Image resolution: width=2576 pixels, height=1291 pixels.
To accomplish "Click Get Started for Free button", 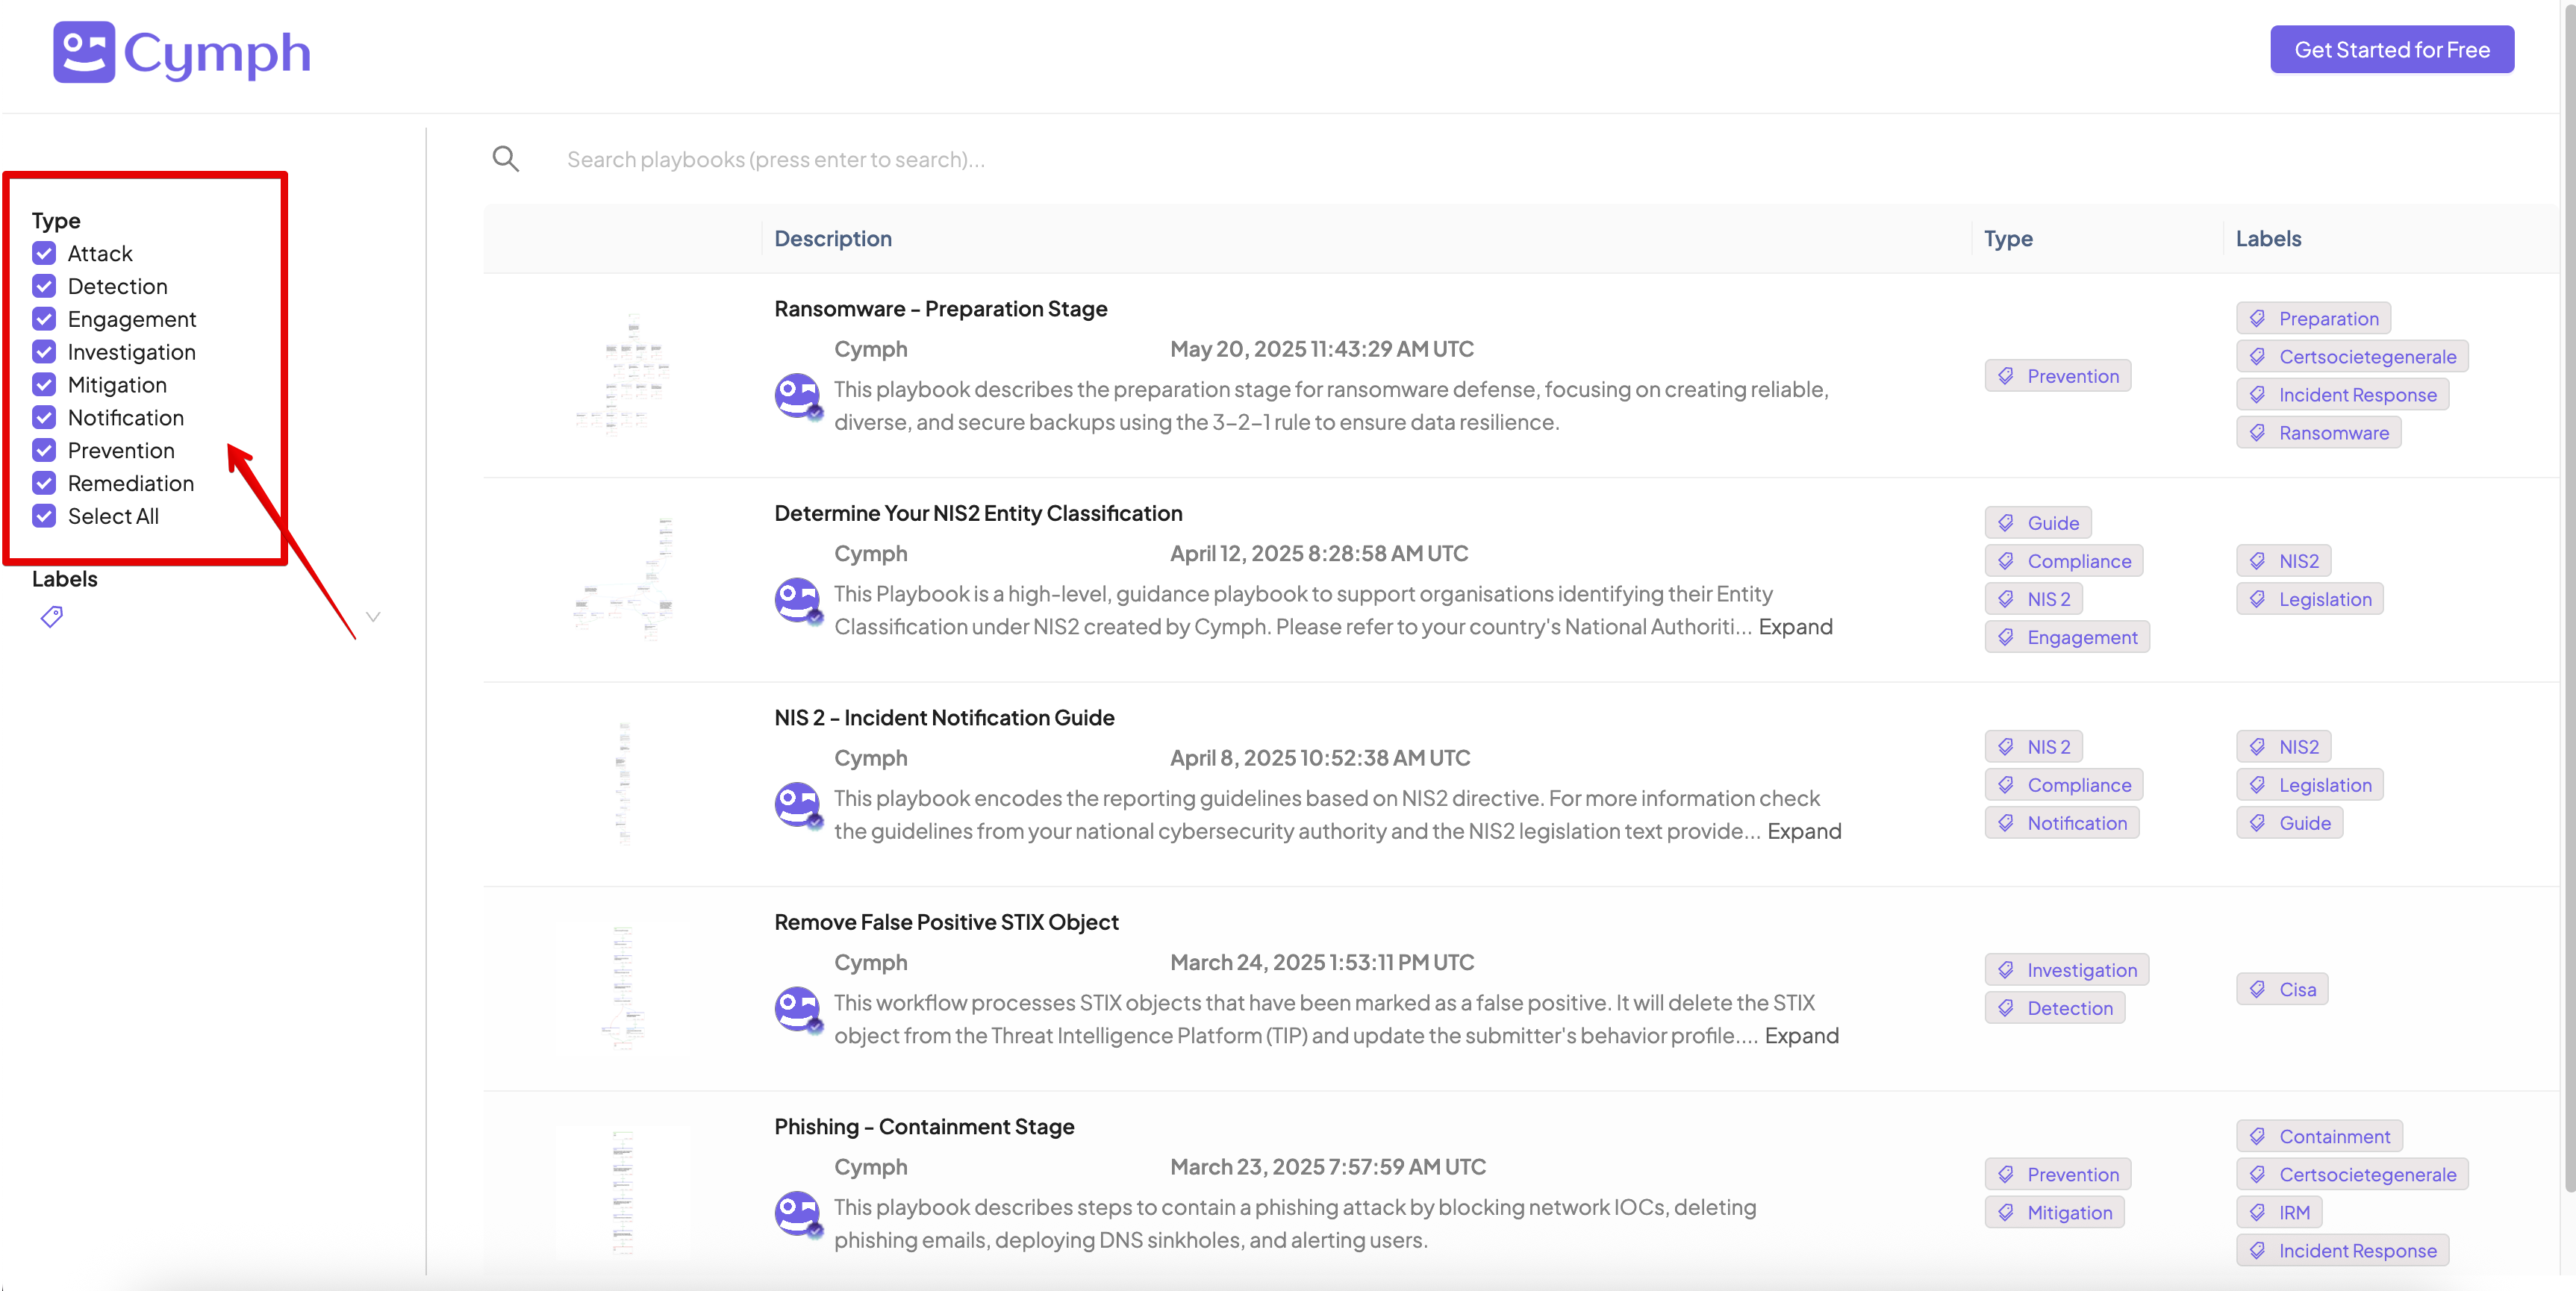I will click(2391, 50).
